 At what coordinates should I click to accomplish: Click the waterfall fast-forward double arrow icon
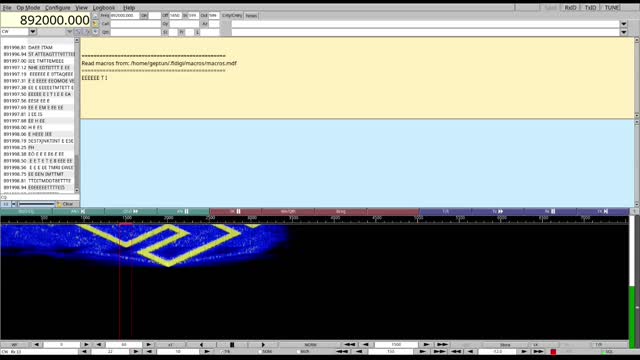[442, 345]
